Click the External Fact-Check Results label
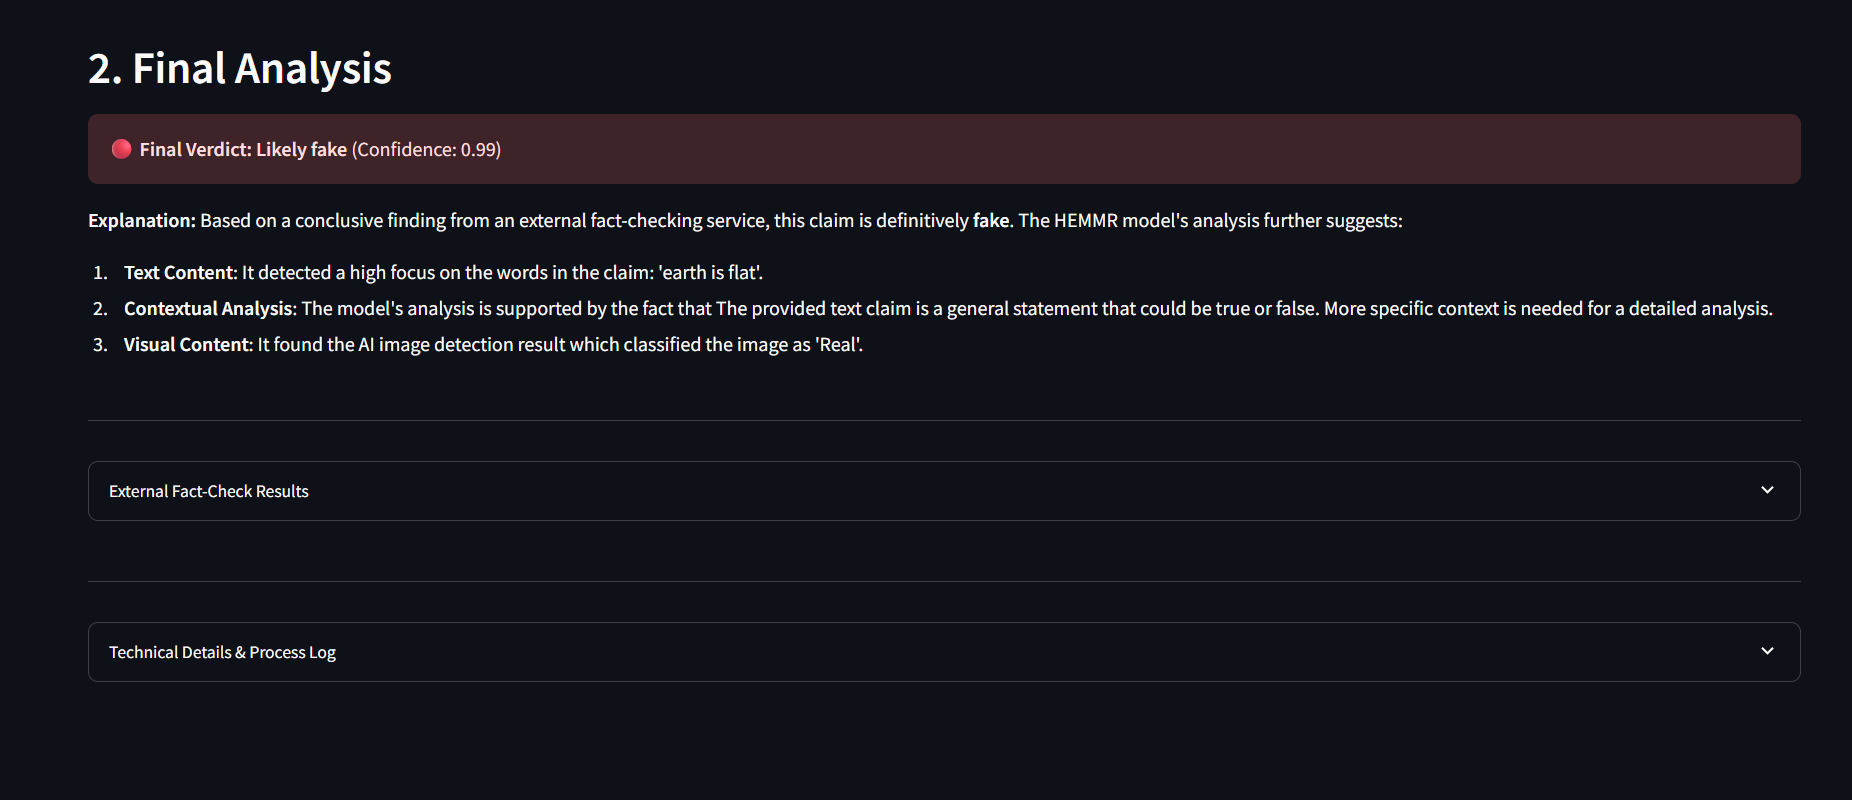This screenshot has width=1852, height=800. tap(209, 491)
